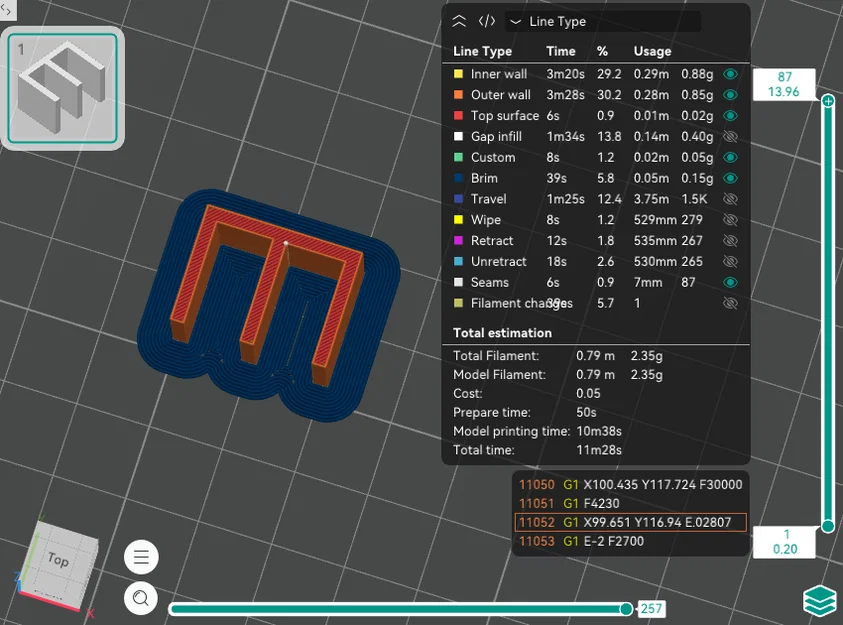
Task: Click Travel usage 3.75m
Action: (x=651, y=199)
